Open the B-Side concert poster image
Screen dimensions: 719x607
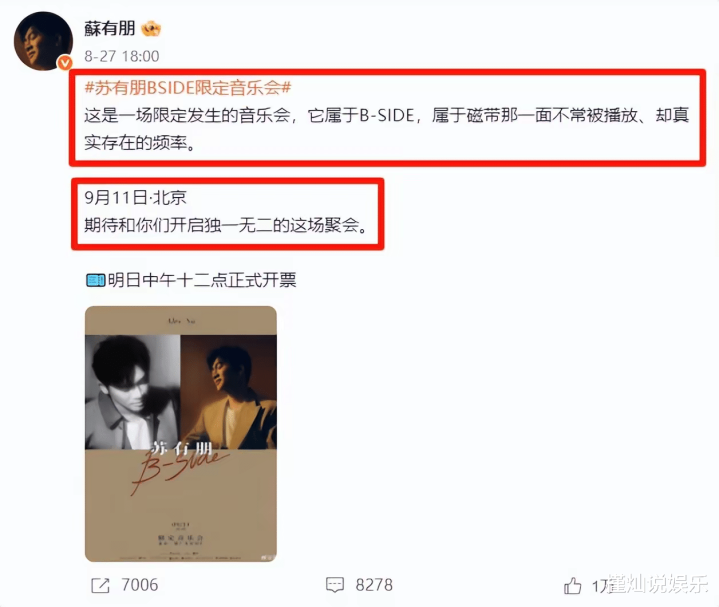181,434
